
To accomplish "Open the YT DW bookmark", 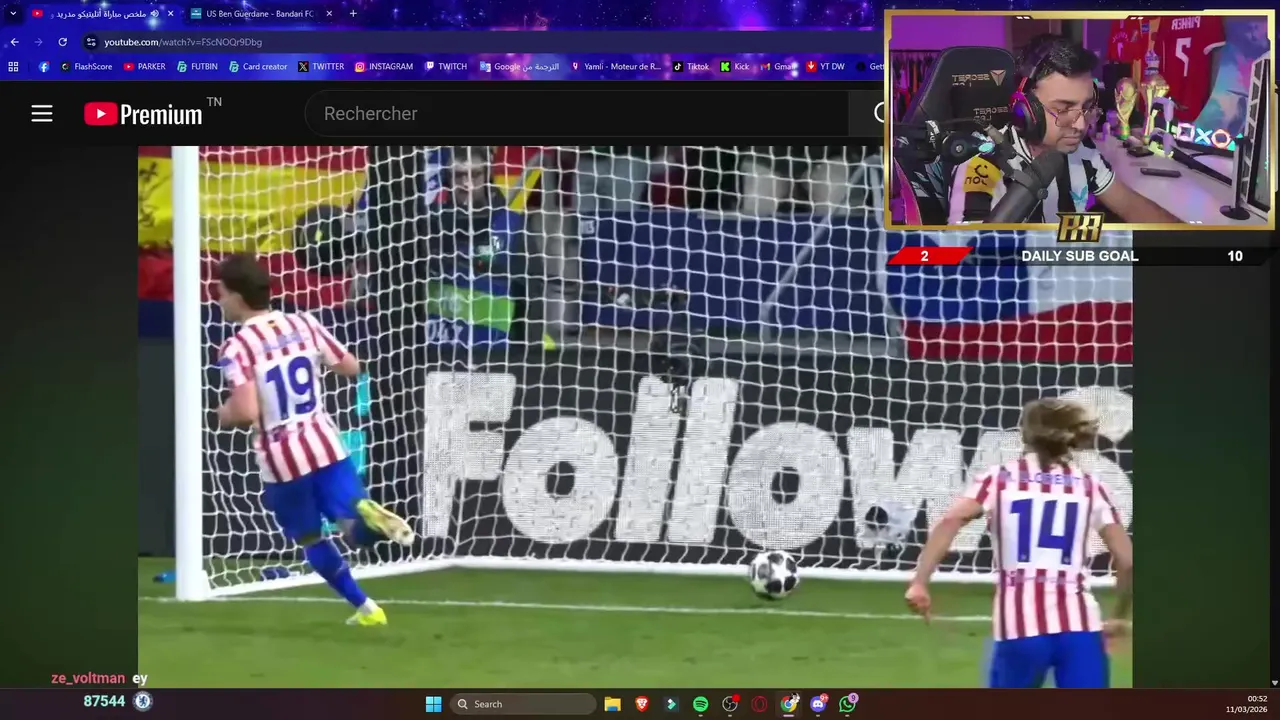I will [x=826, y=67].
